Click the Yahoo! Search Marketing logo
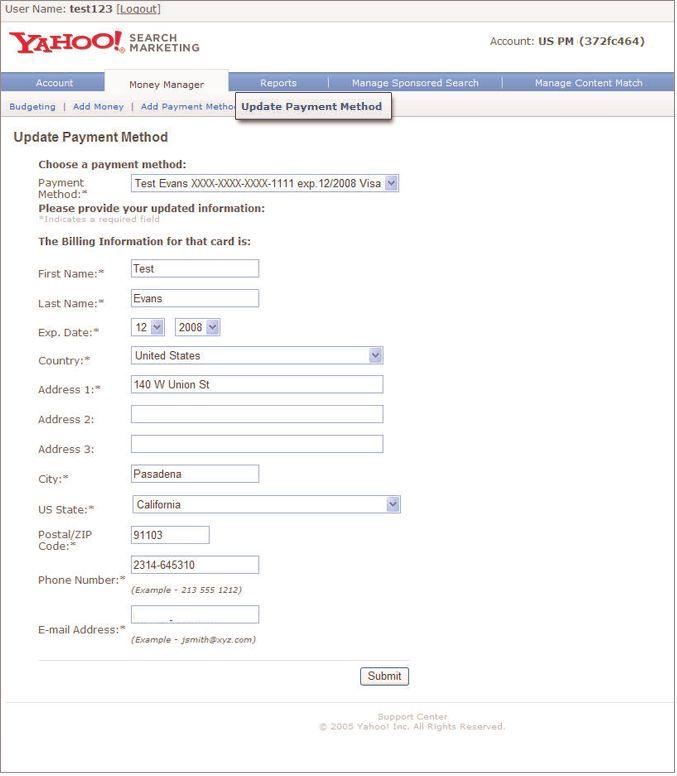Viewport: 677px width, 776px height. coord(104,43)
